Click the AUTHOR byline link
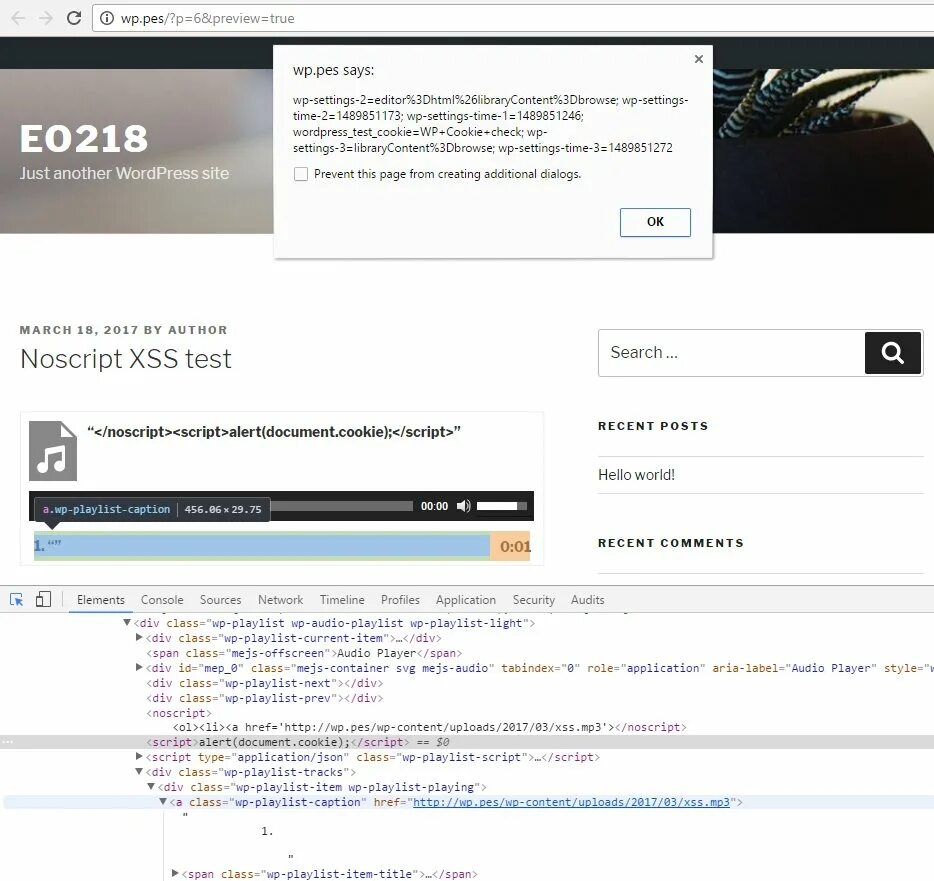This screenshot has width=934, height=881. point(198,330)
